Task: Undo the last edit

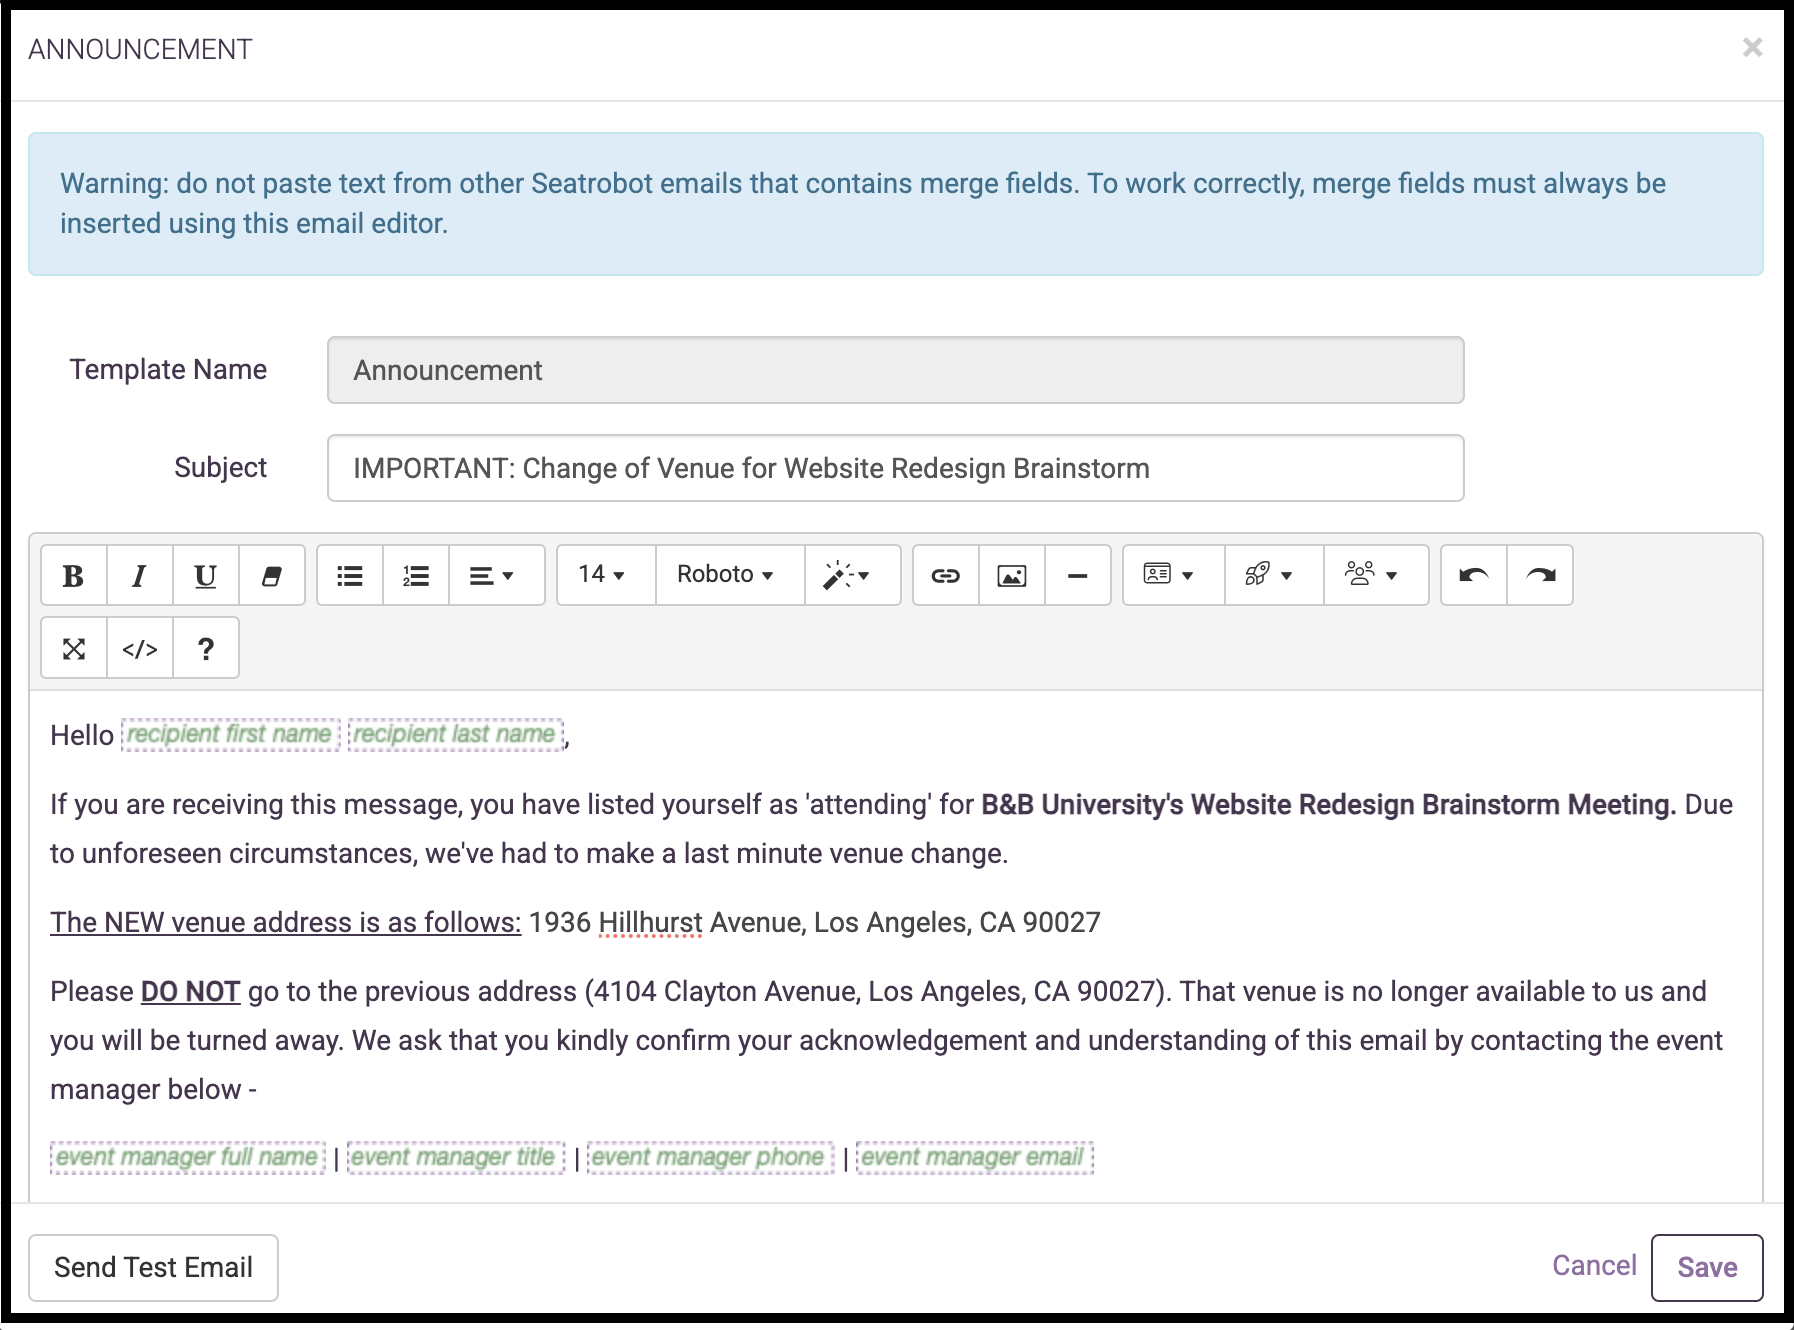Action: 1473,575
